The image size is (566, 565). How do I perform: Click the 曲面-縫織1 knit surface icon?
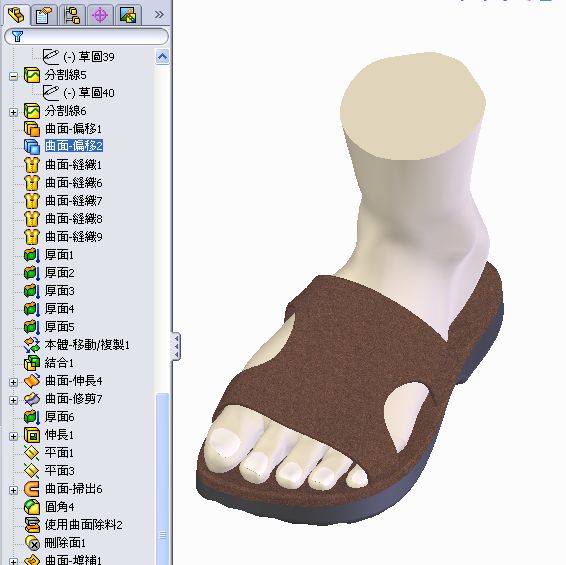point(32,165)
